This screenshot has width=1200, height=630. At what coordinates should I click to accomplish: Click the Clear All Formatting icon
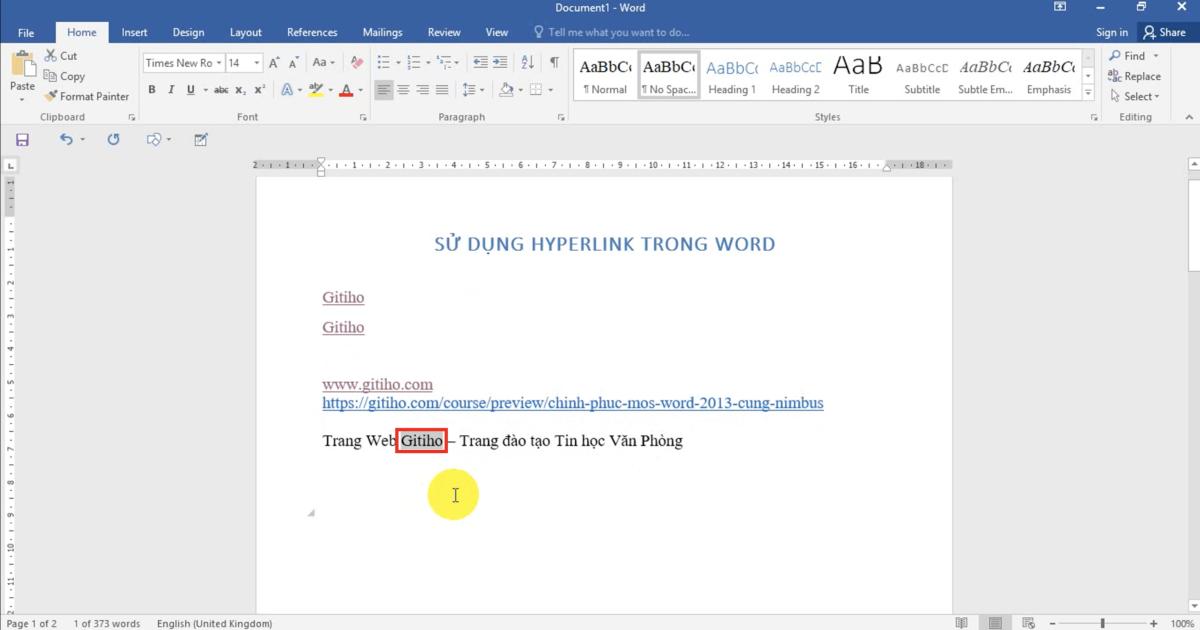(x=356, y=62)
